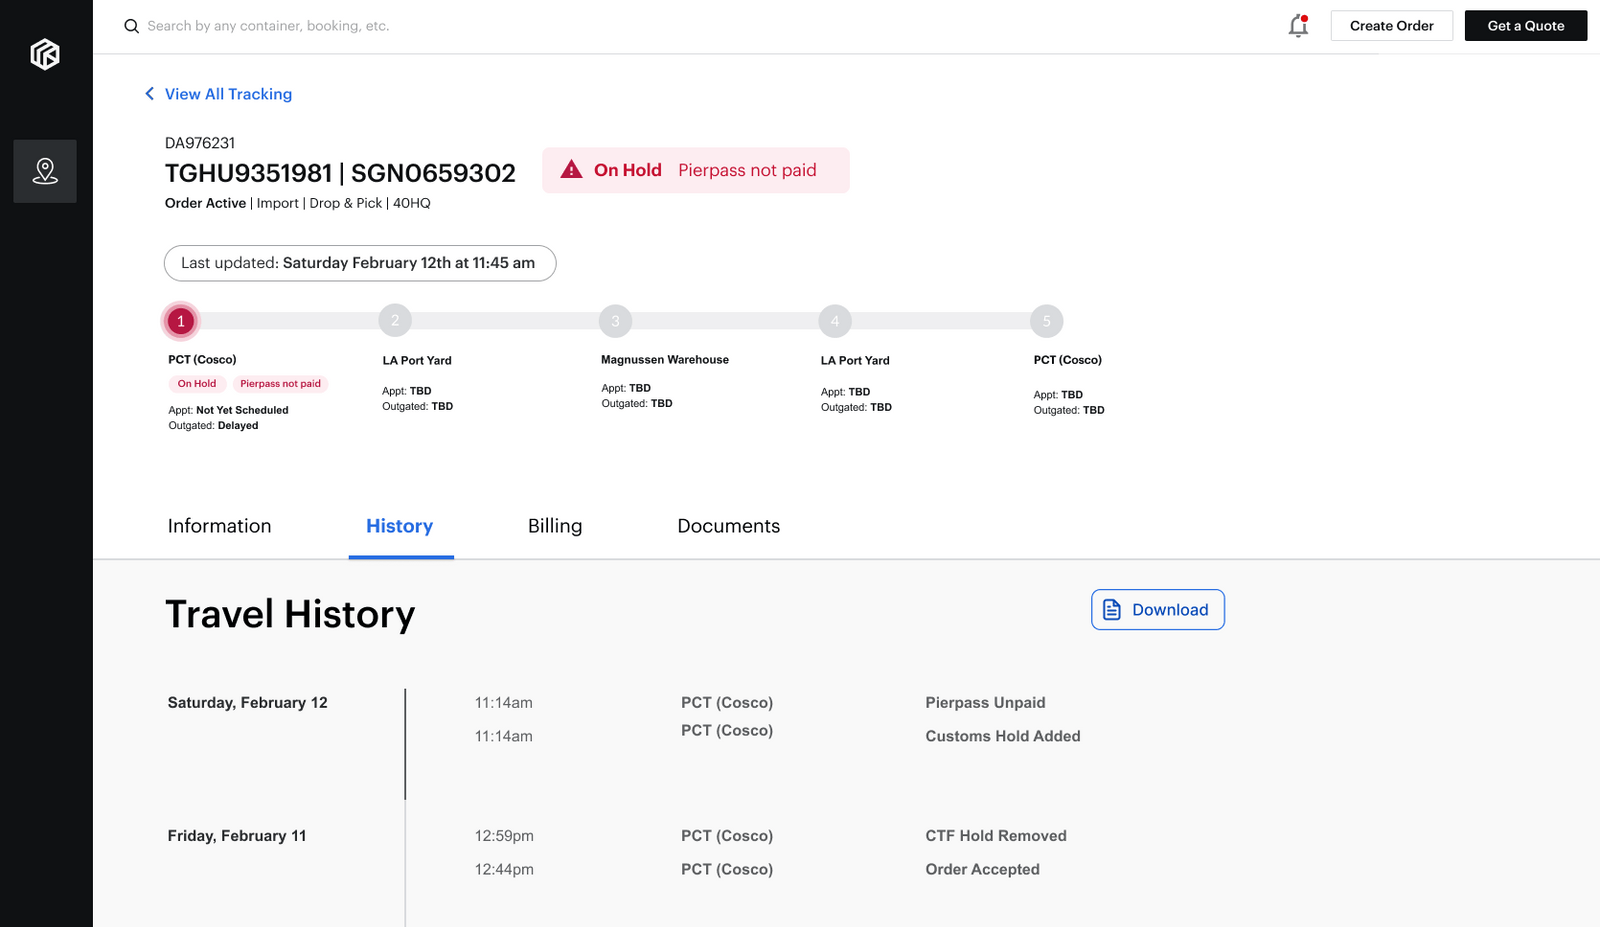Image resolution: width=1600 pixels, height=927 pixels.
Task: Click the warning triangle in the On Hold banner
Action: point(570,170)
